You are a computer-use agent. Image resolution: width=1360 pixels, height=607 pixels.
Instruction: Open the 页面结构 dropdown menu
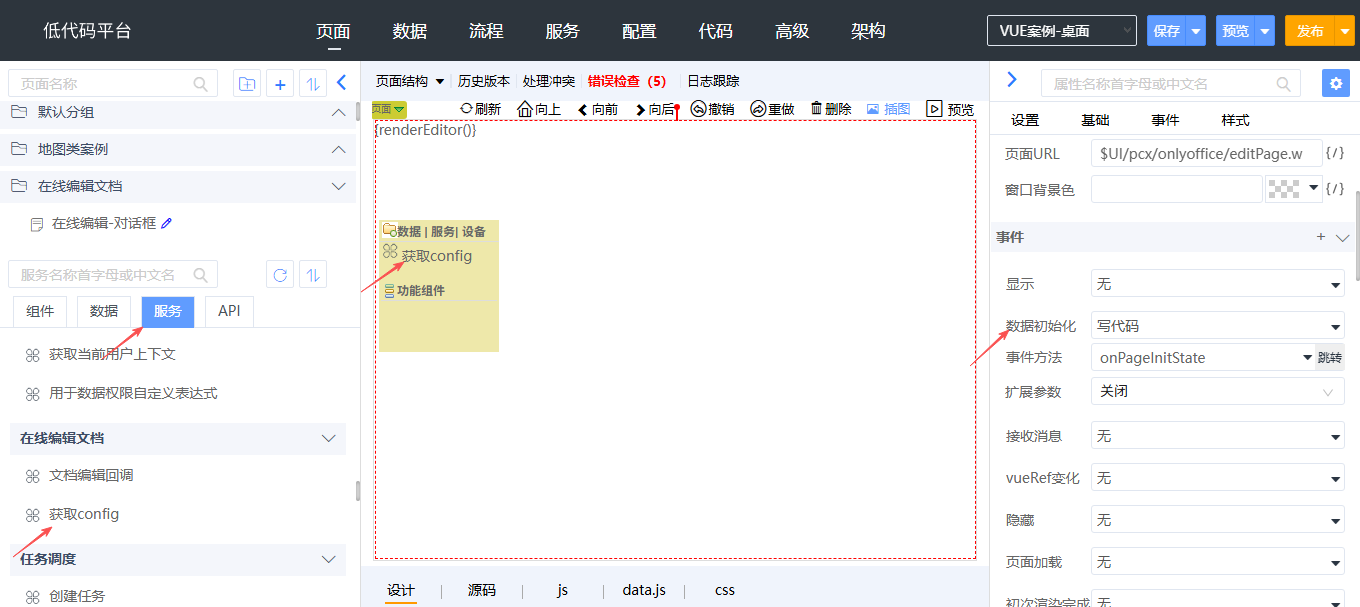tap(410, 81)
